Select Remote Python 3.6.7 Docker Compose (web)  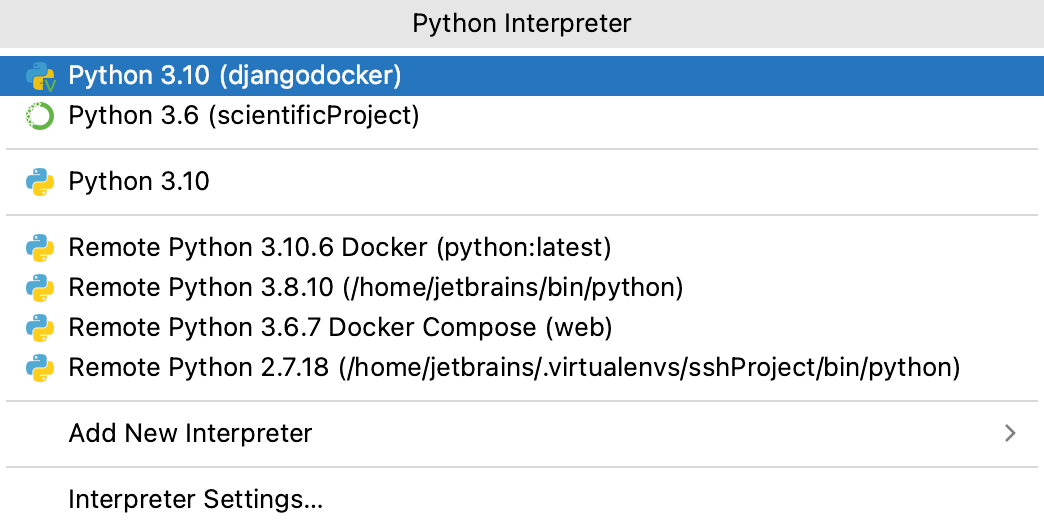point(522,328)
